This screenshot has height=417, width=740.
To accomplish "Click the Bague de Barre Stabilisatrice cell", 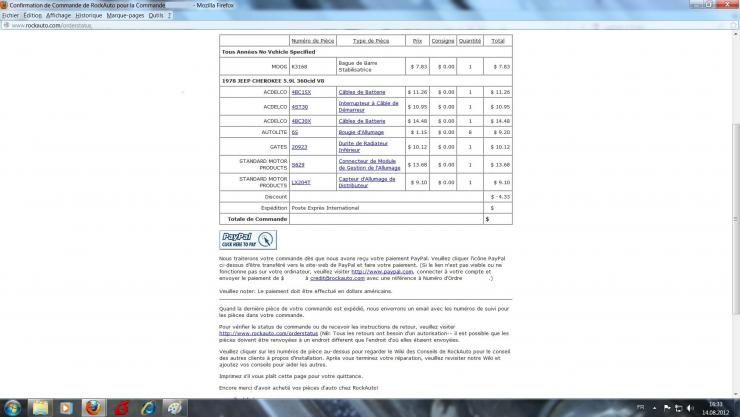I will (x=370, y=67).
